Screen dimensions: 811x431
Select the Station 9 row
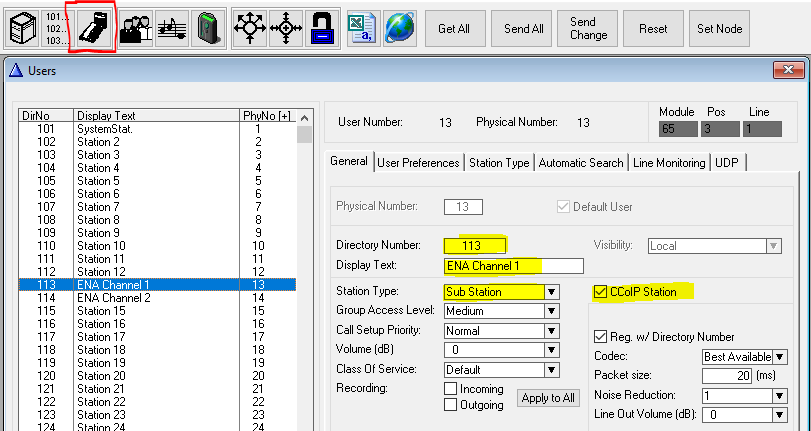157,233
